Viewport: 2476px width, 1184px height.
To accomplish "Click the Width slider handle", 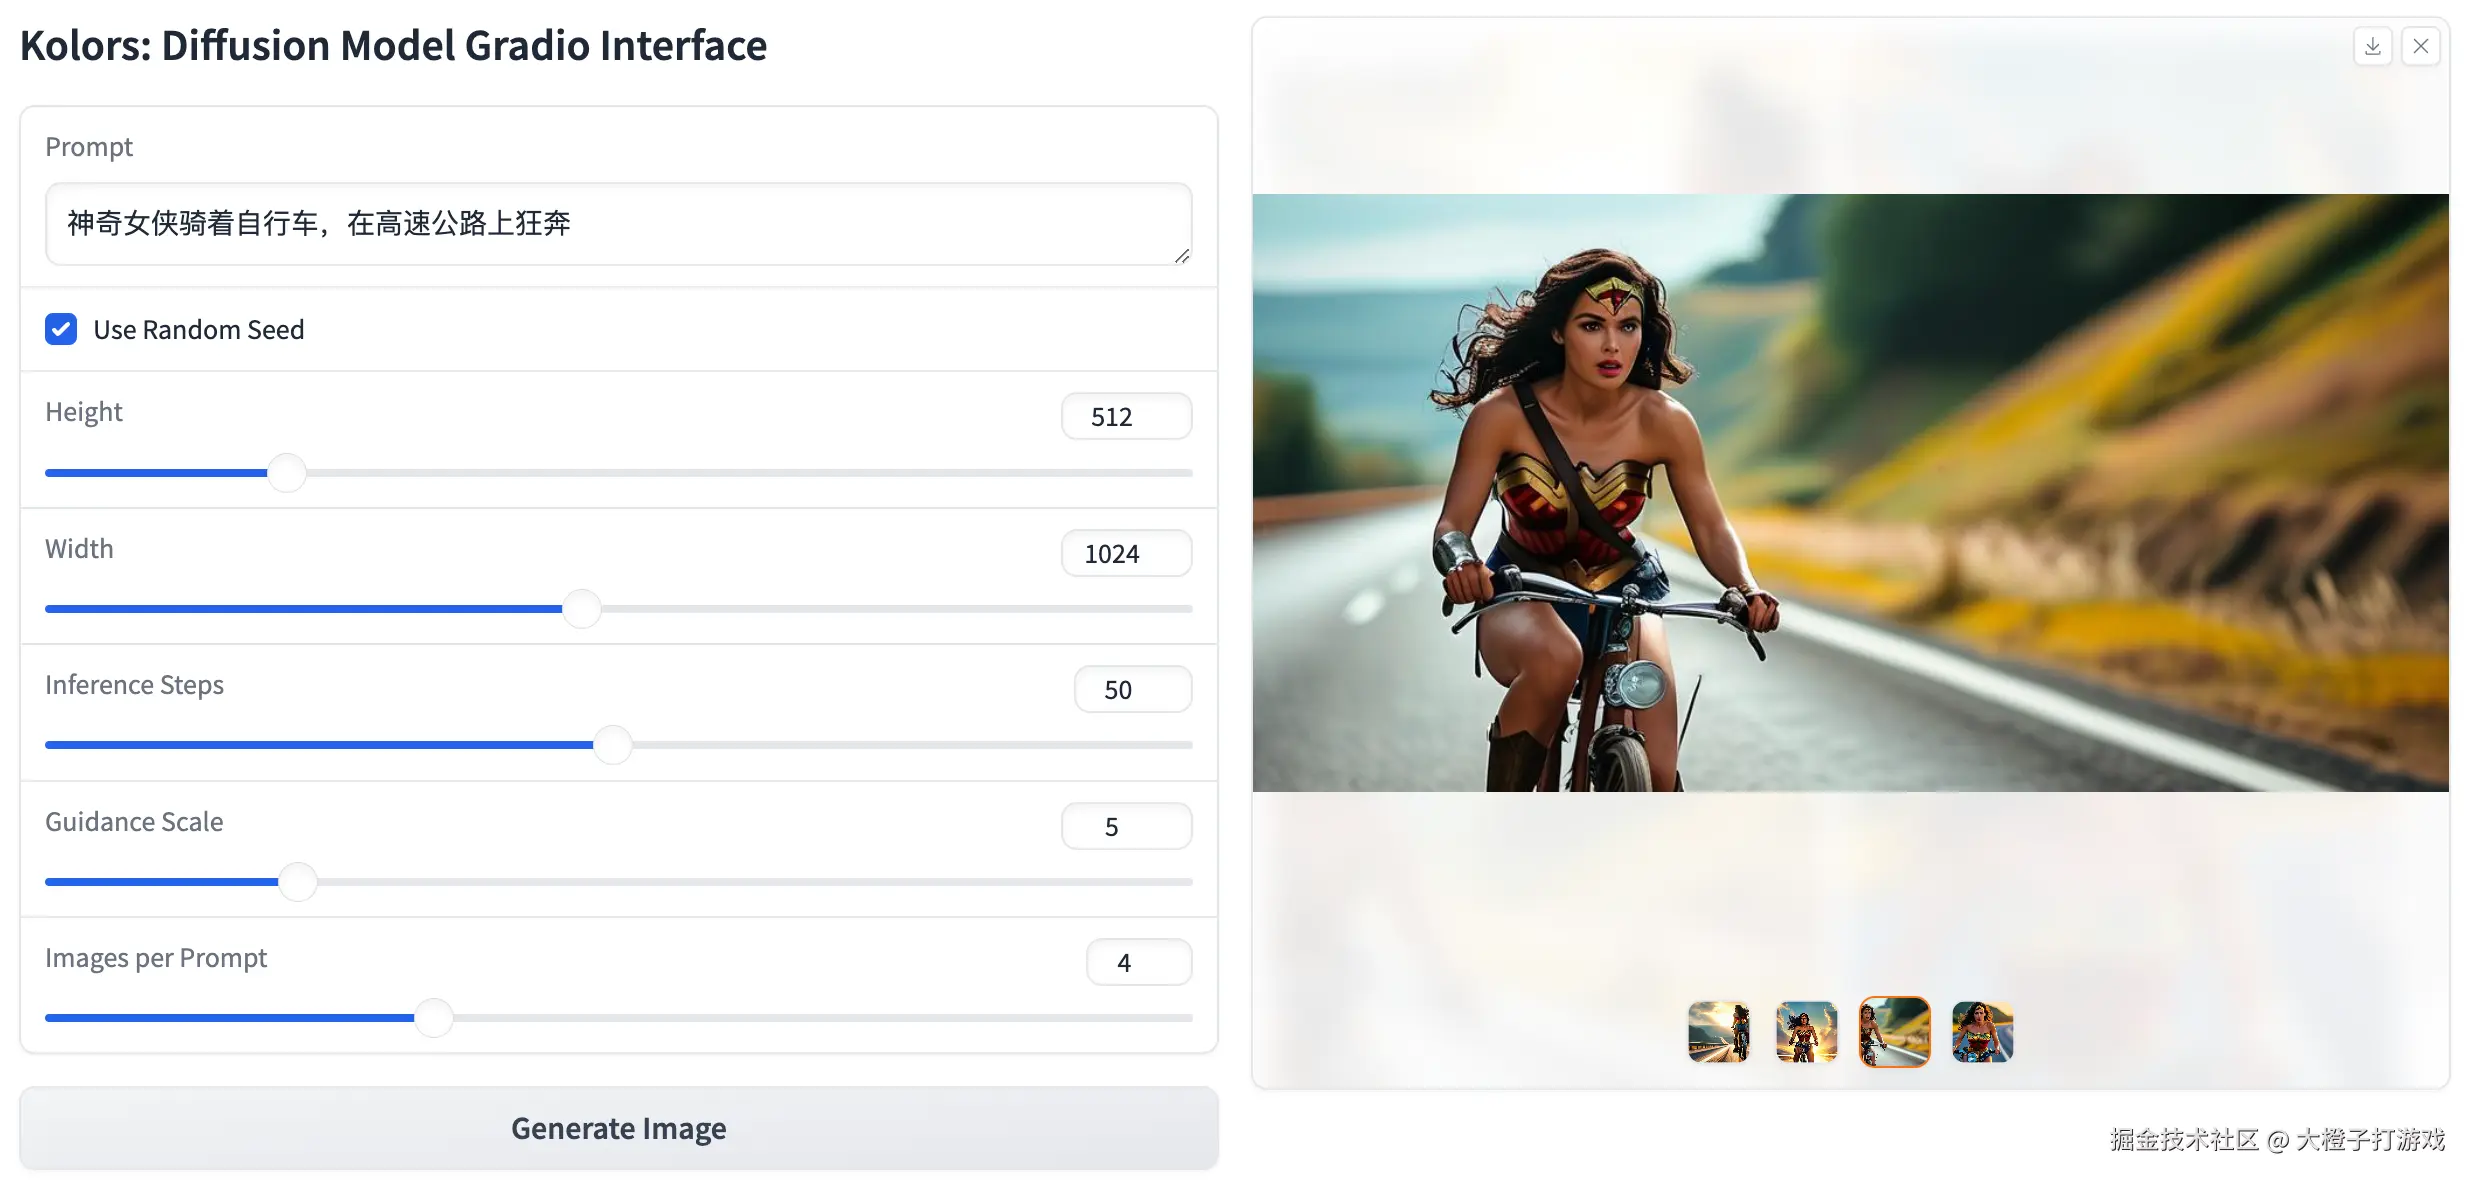I will point(581,608).
